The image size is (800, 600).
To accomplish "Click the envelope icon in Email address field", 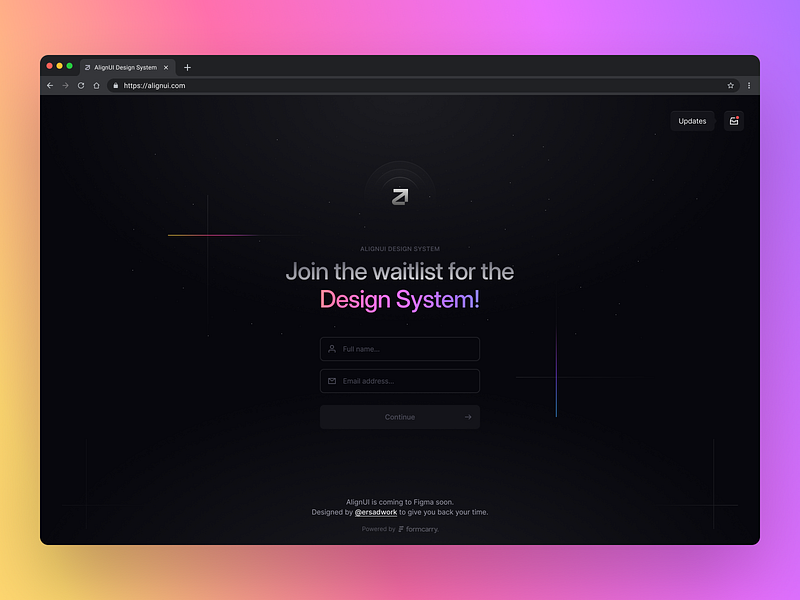I will [x=331, y=381].
